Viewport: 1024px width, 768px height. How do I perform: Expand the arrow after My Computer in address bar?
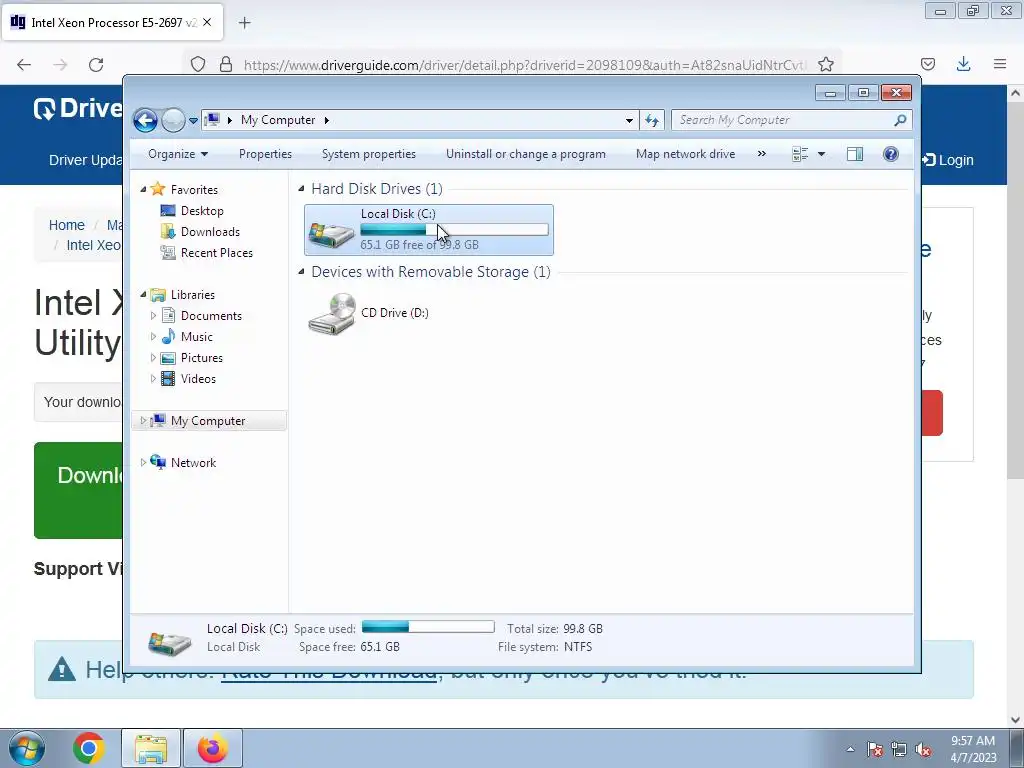(x=327, y=120)
